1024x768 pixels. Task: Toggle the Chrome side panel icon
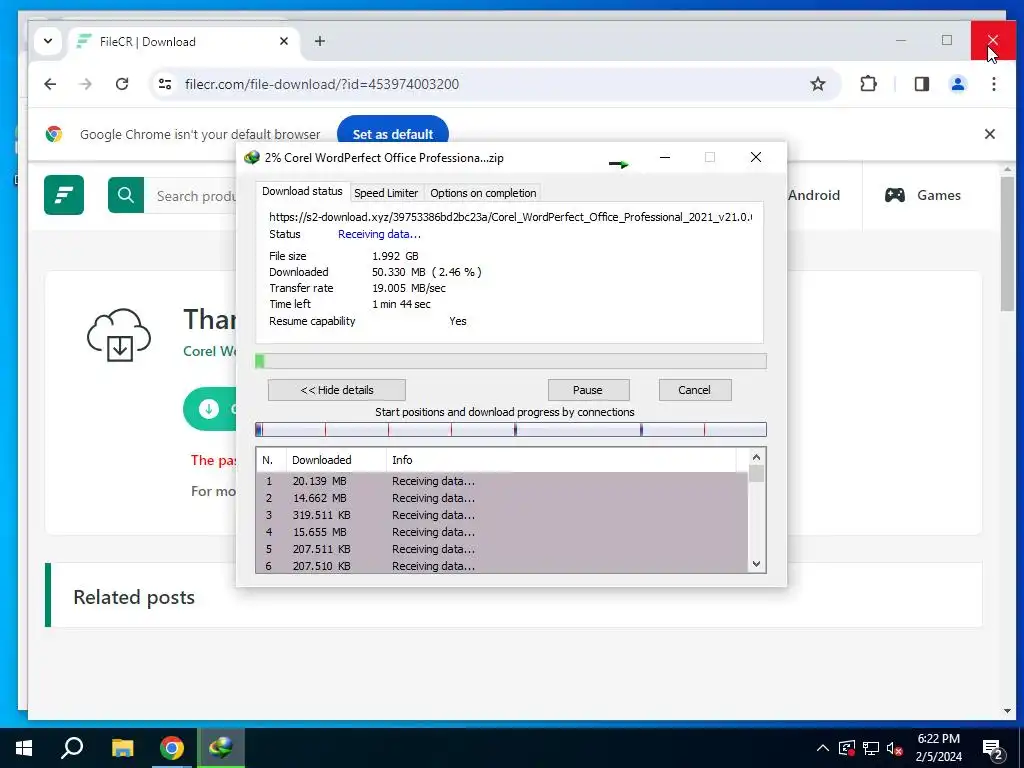coord(921,84)
